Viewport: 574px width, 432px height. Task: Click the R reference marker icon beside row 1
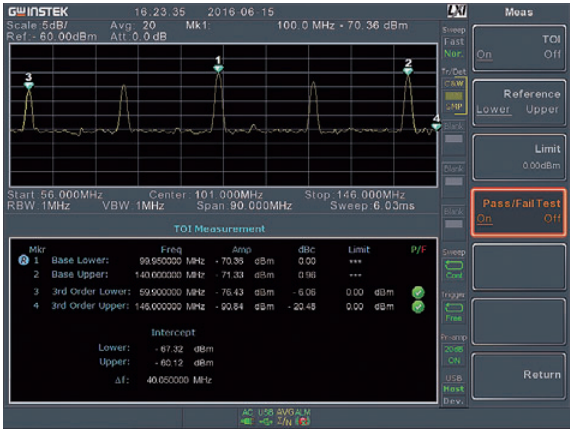point(23,260)
